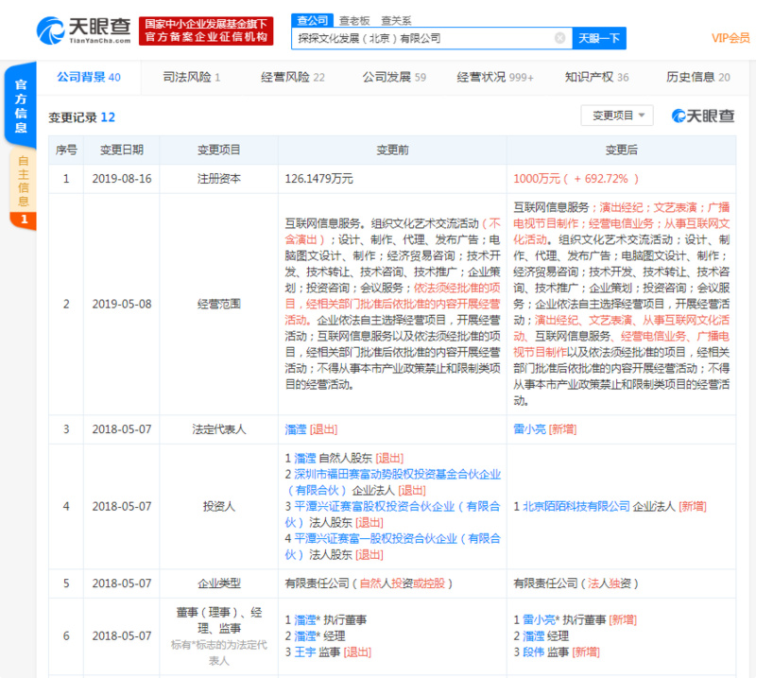Open 雷小亮 legal representative link

pyautogui.click(x=529, y=429)
